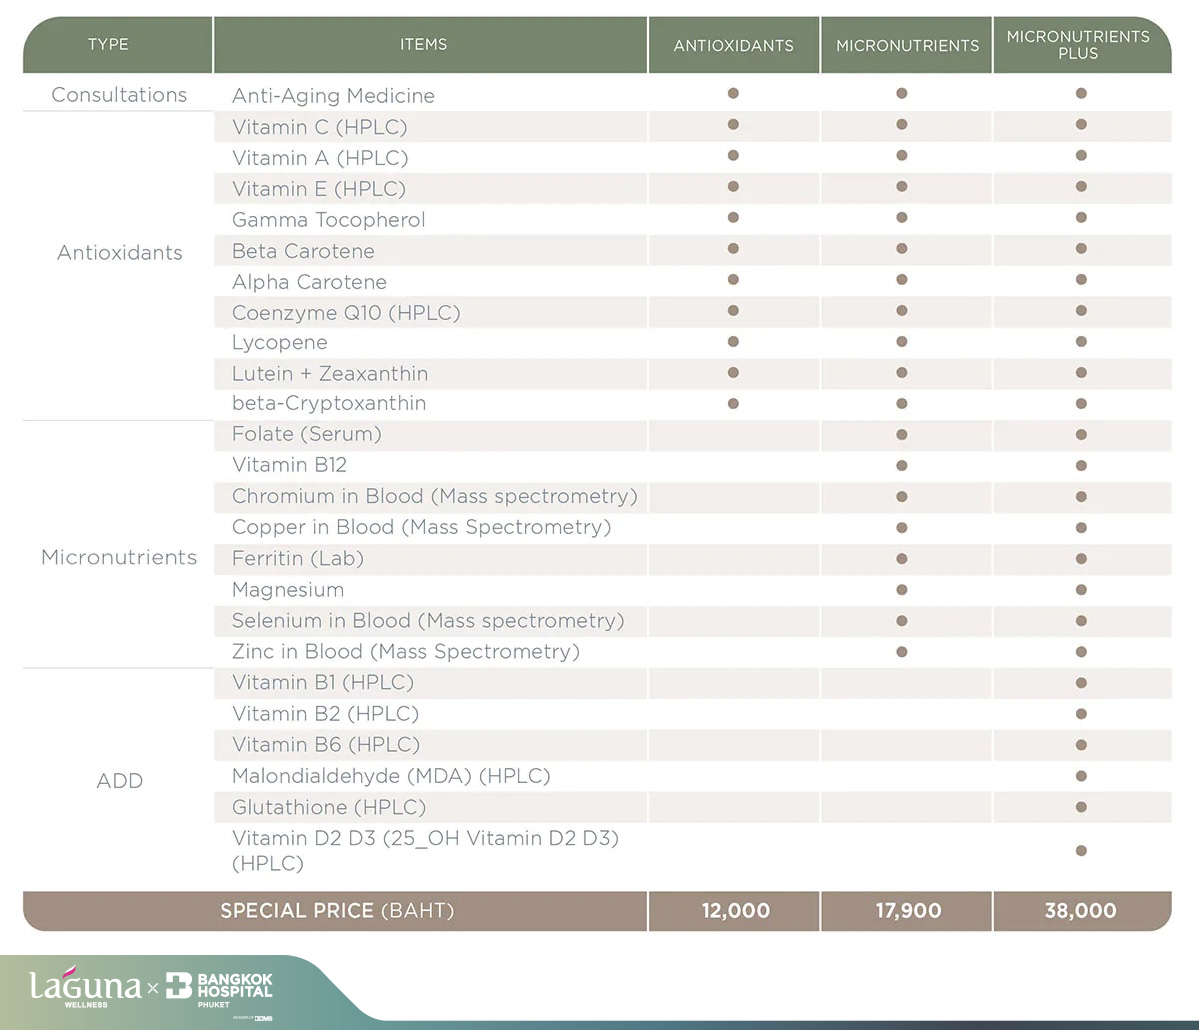Click Vitamin D2 D3 dot in Micronutrients Plus
1199x1030 pixels.
[x=1081, y=851]
